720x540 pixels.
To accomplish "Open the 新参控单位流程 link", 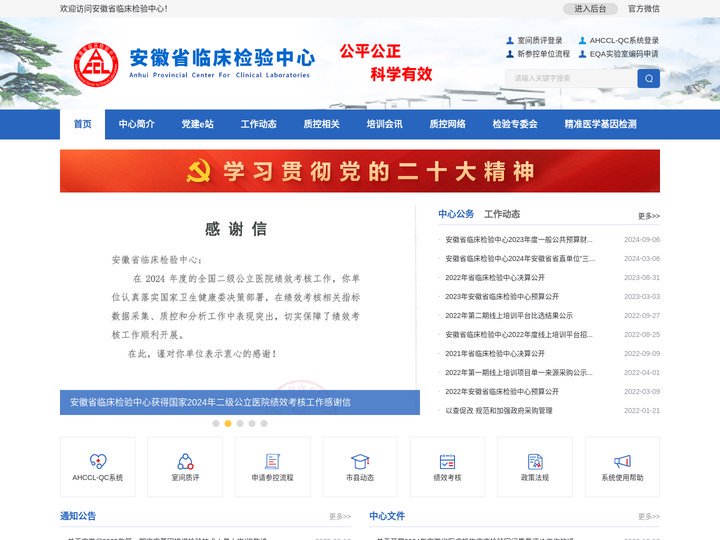I will [543, 54].
